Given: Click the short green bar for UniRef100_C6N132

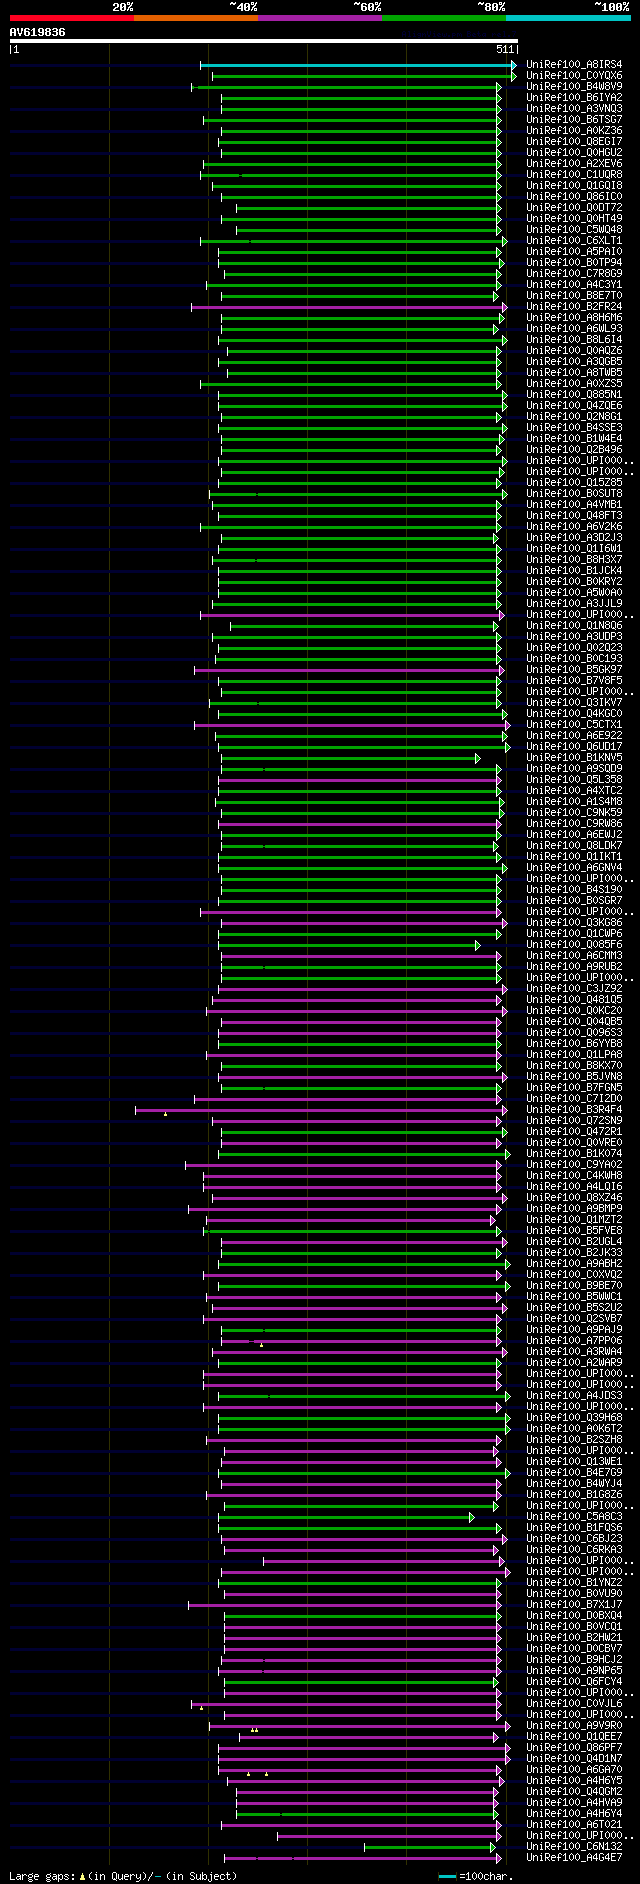Looking at the screenshot, I should pyautogui.click(x=429, y=1847).
